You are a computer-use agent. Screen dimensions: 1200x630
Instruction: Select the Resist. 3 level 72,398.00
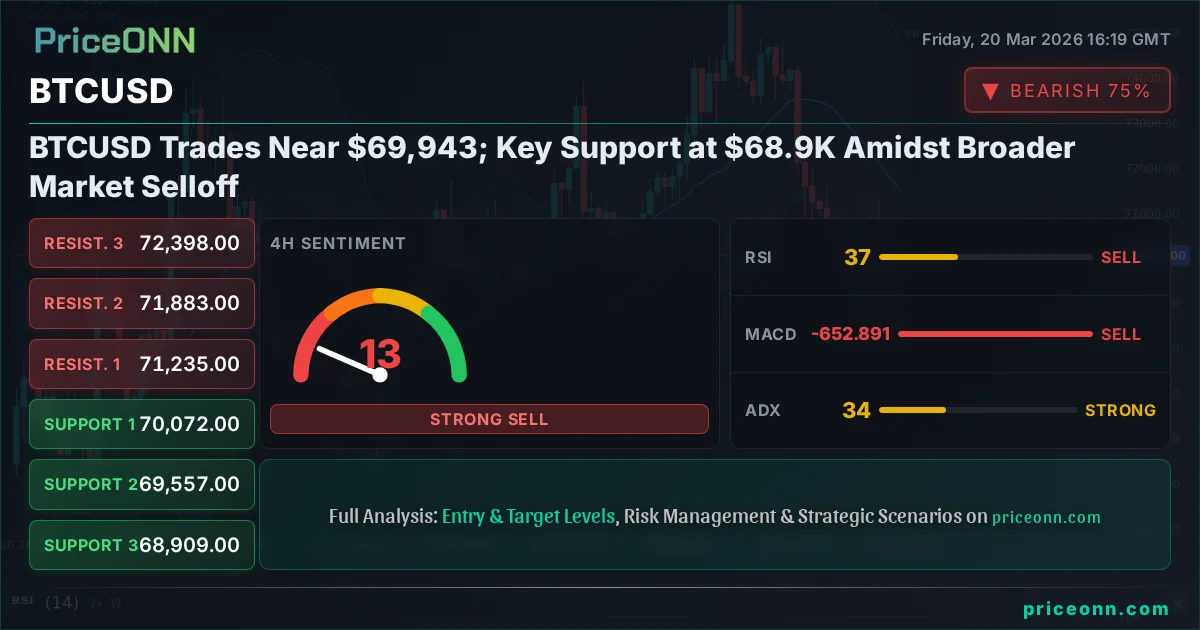tap(142, 243)
